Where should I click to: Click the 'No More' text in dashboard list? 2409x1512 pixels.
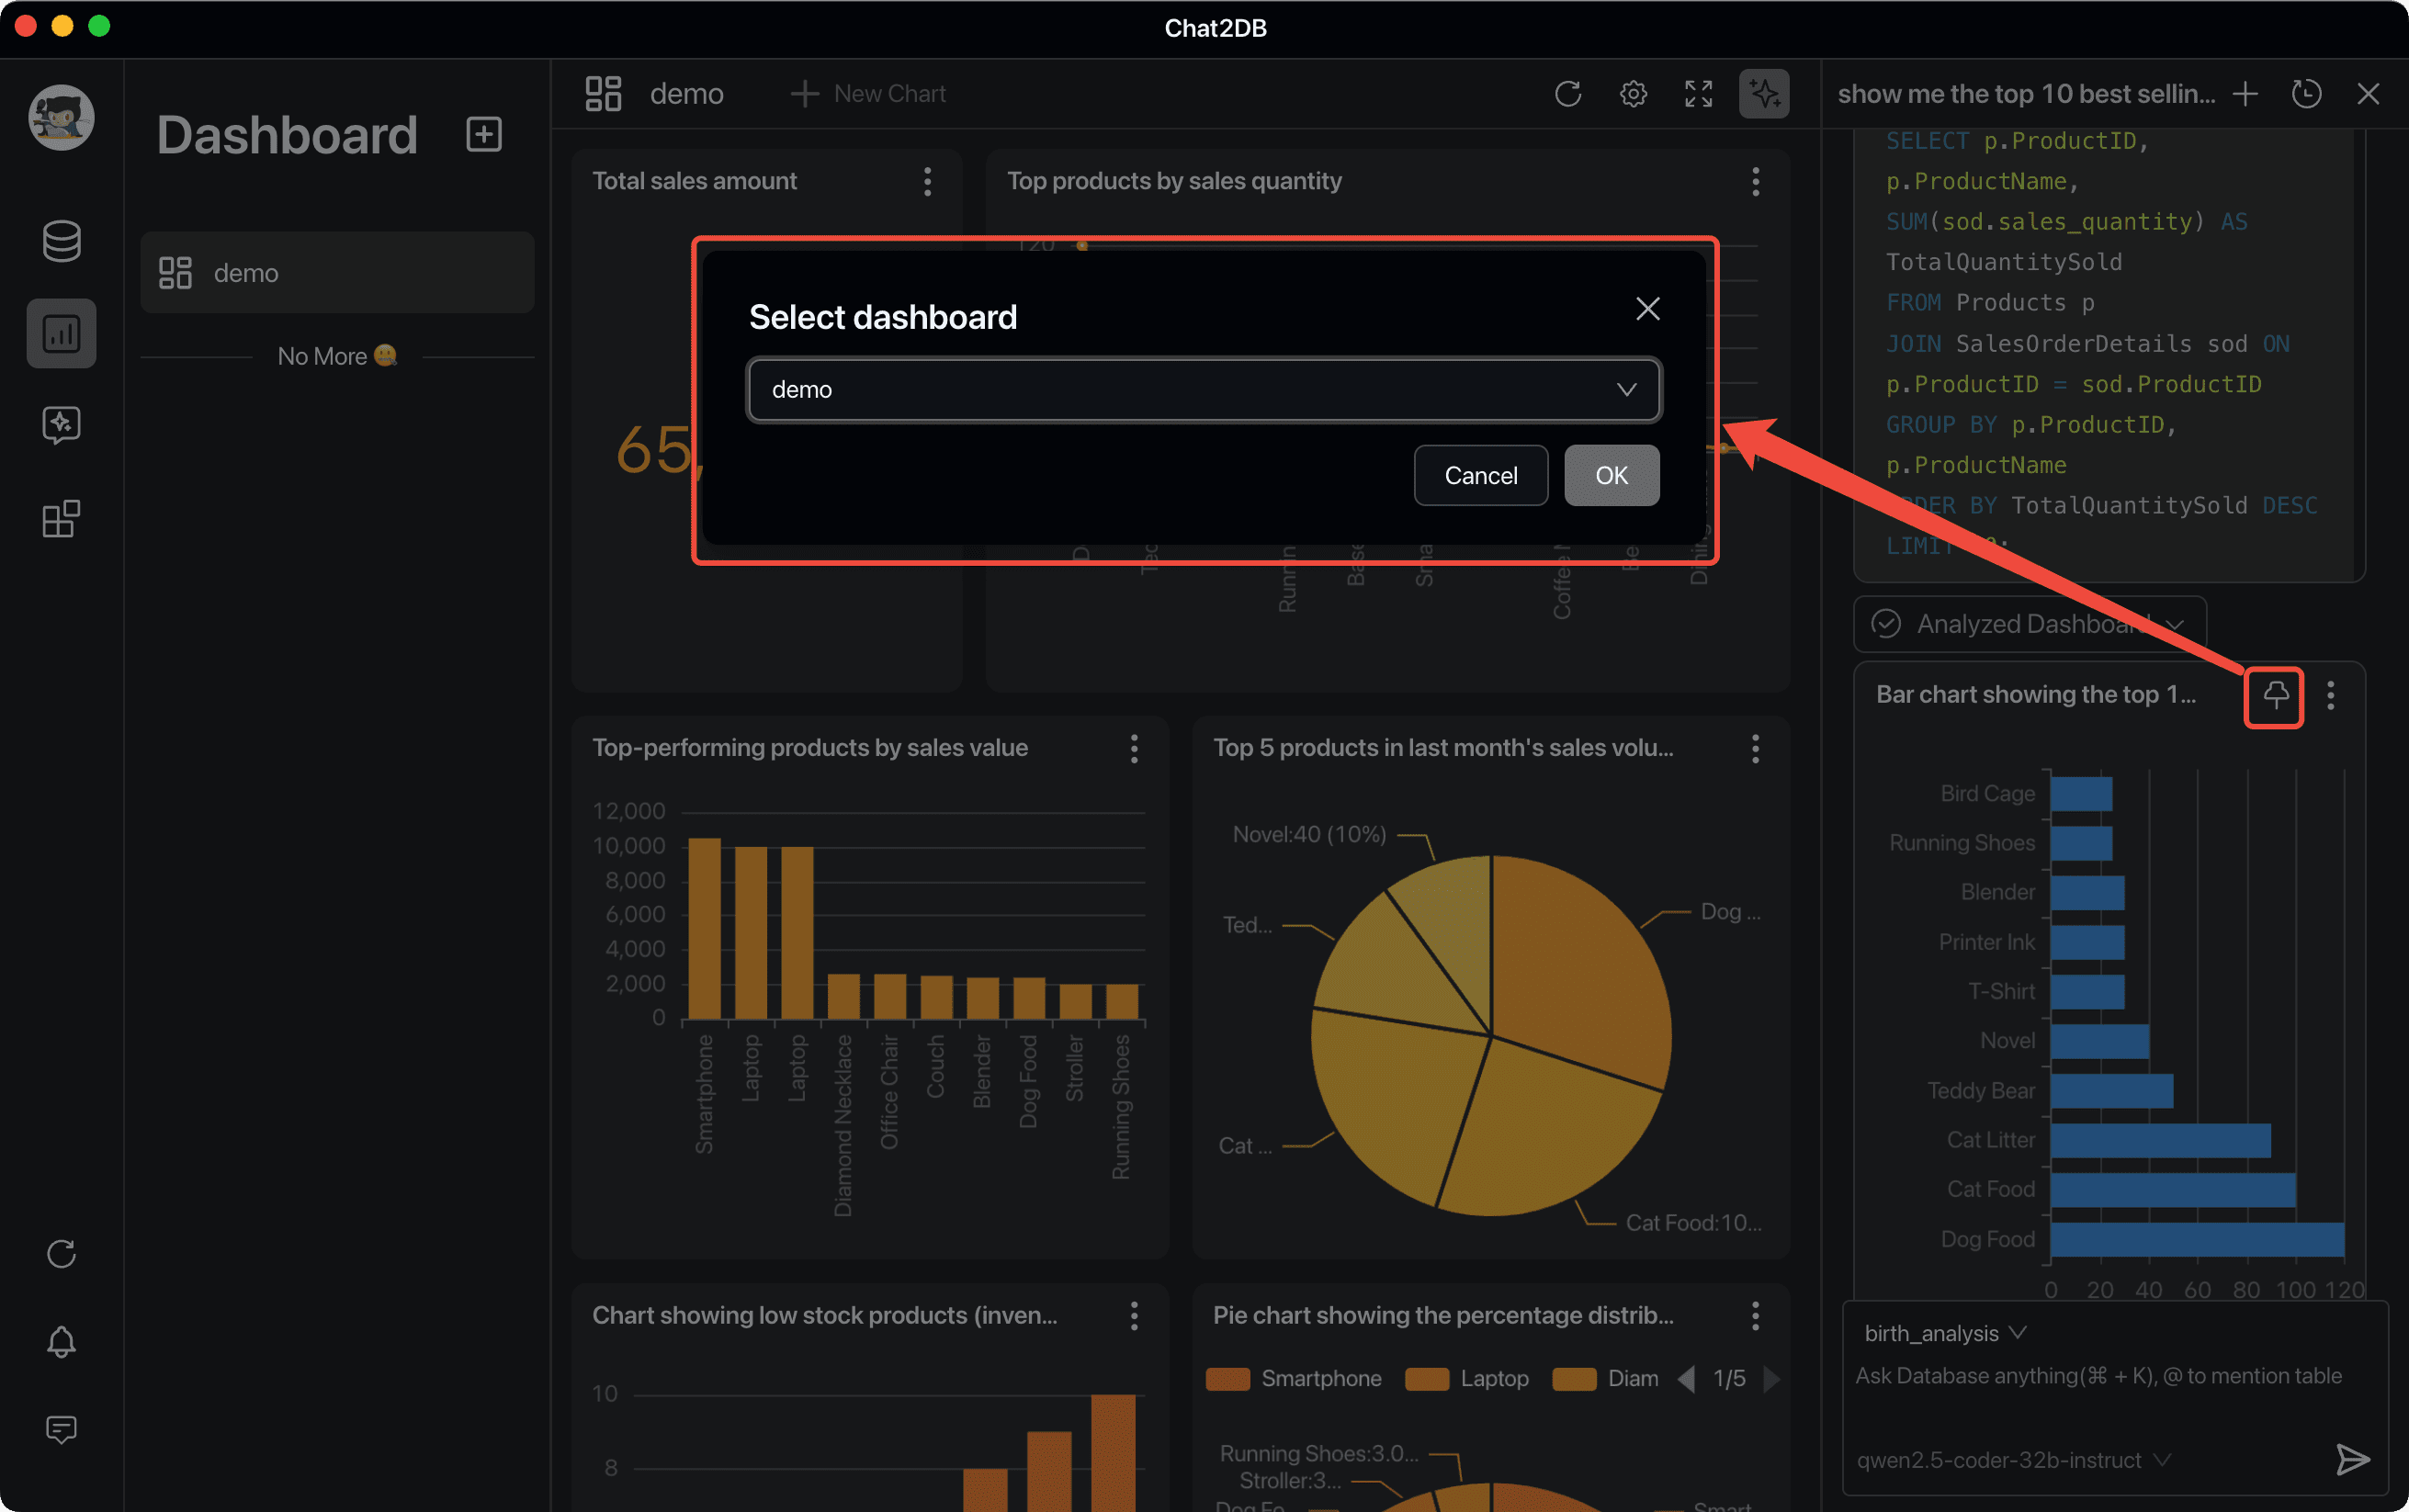(x=322, y=356)
